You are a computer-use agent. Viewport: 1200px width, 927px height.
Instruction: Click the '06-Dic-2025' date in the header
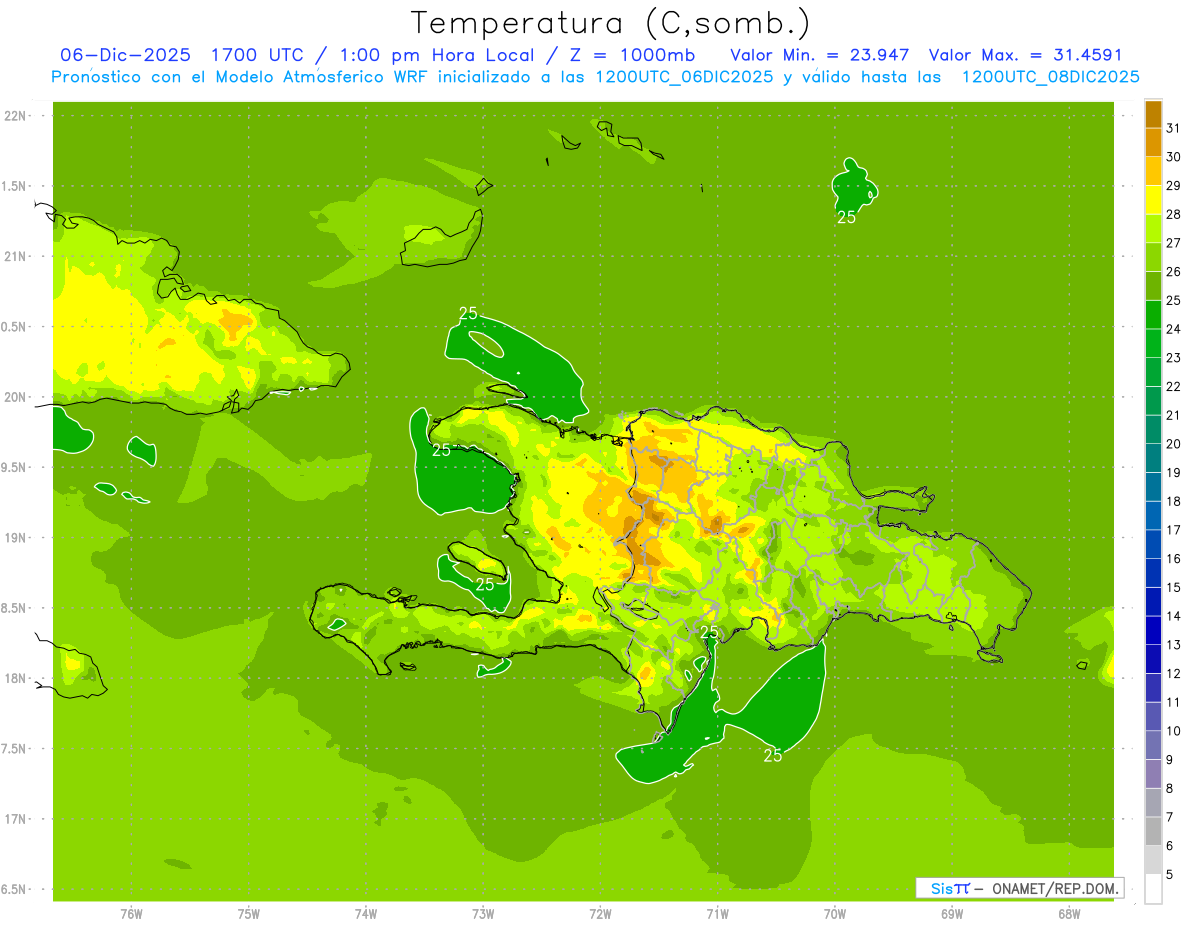point(125,55)
